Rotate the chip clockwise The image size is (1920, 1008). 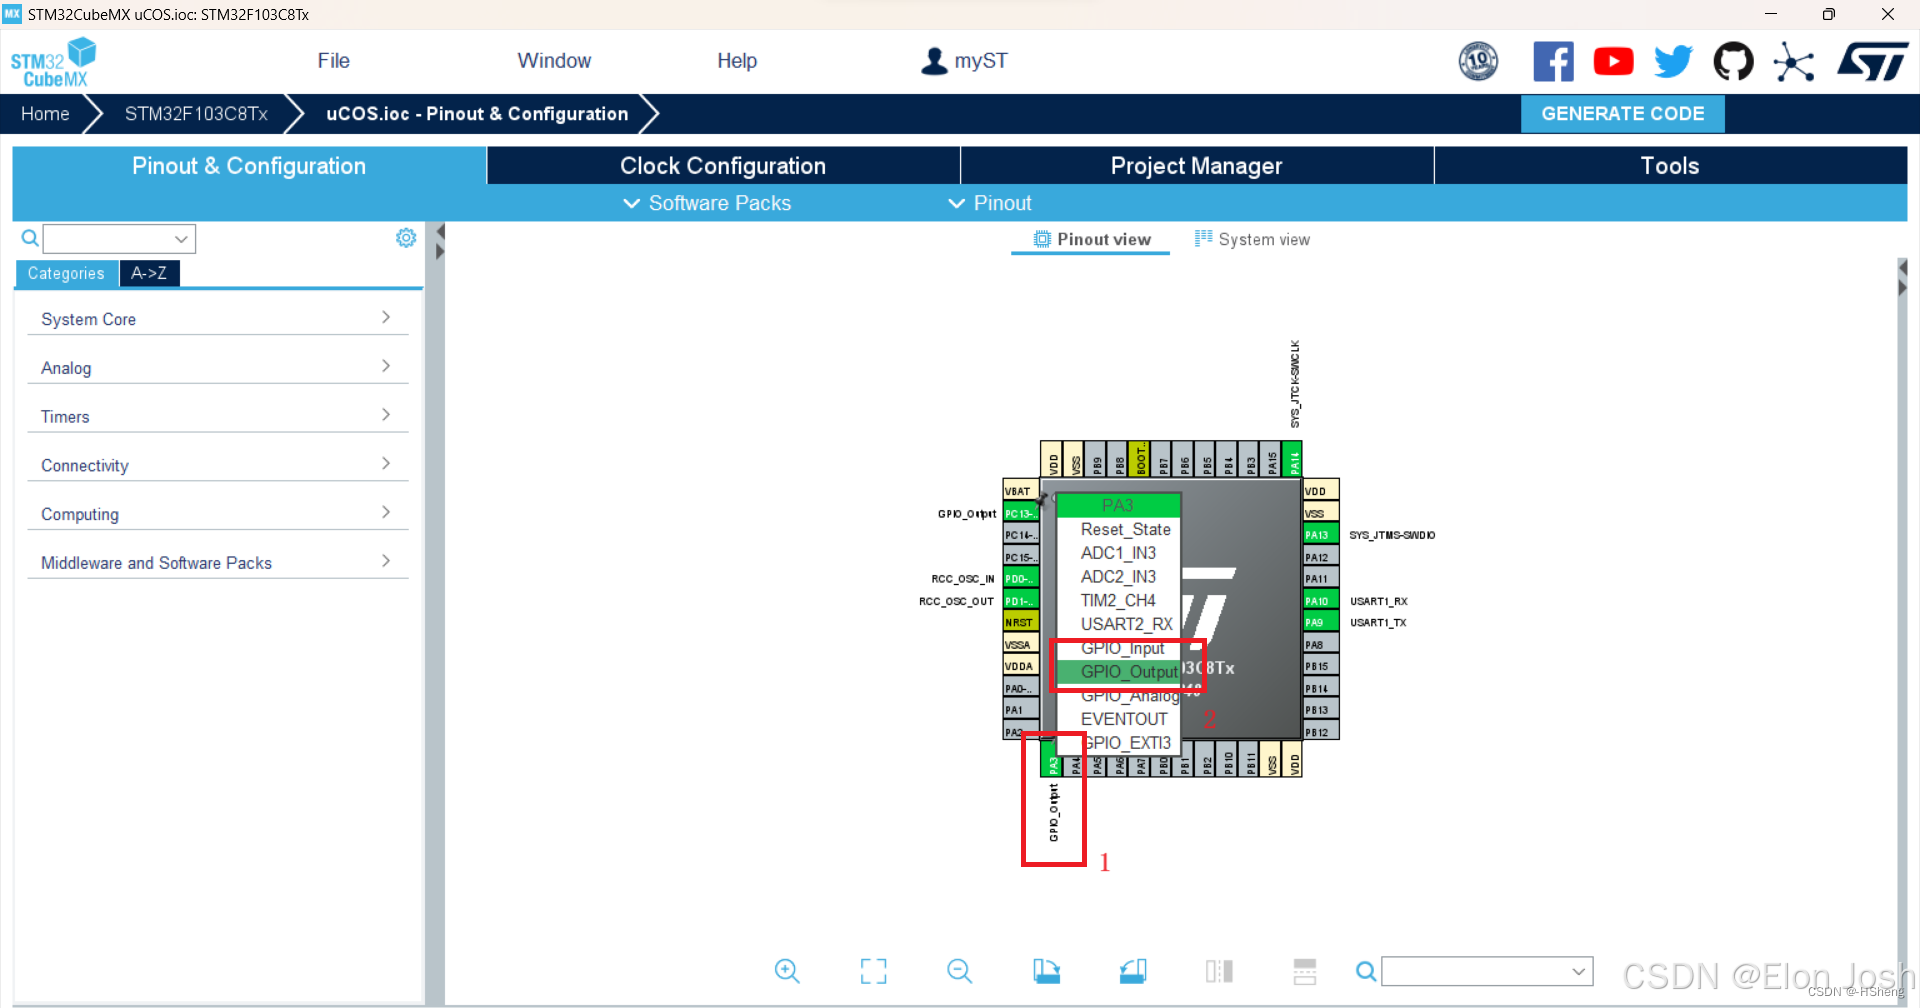1046,971
